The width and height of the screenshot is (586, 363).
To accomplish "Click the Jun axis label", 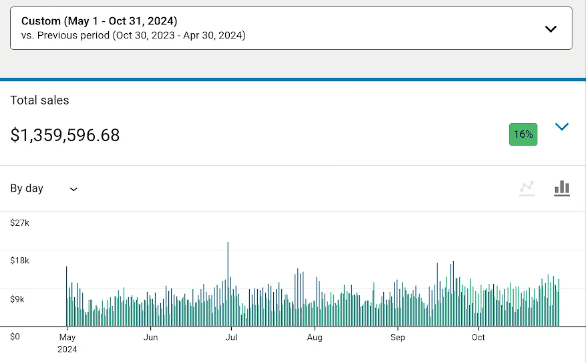I will (151, 337).
